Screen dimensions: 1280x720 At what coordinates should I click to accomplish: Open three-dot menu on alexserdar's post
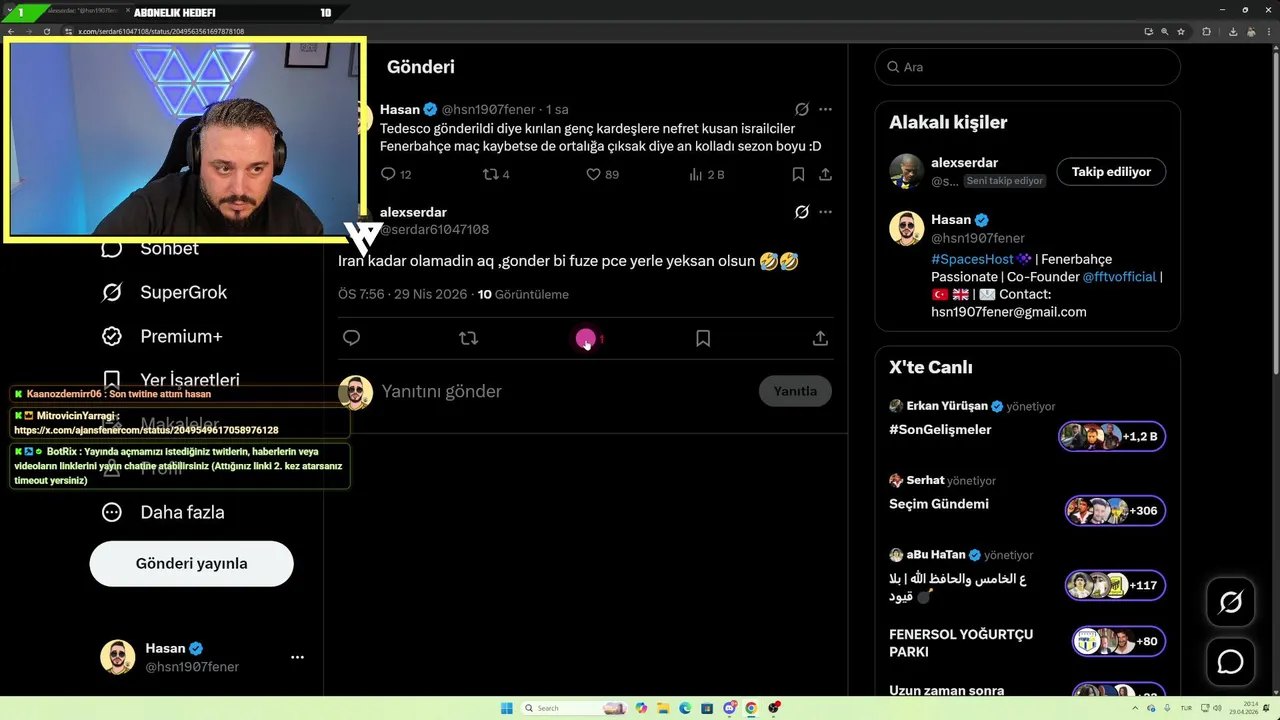tap(825, 212)
